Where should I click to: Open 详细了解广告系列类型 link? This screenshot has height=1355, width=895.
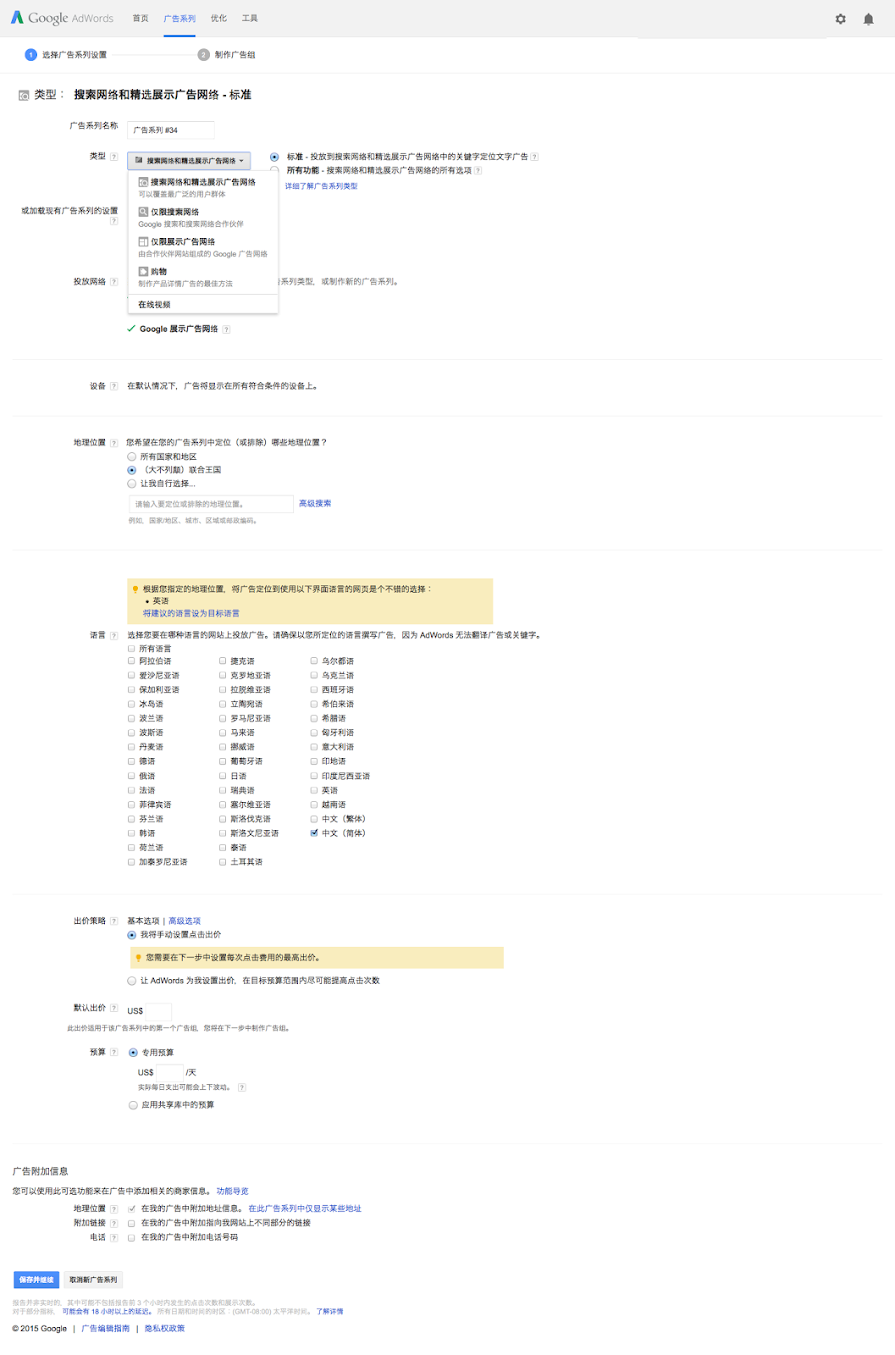pyautogui.click(x=321, y=186)
